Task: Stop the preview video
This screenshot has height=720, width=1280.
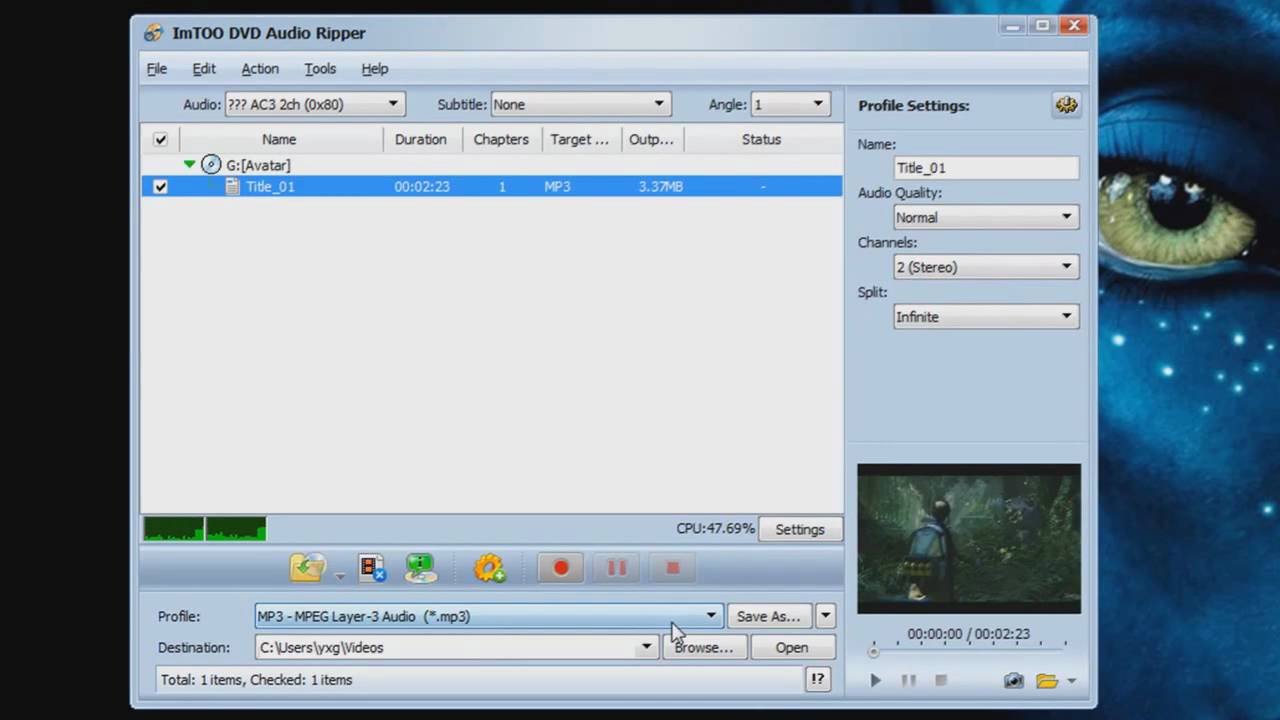Action: [940, 680]
